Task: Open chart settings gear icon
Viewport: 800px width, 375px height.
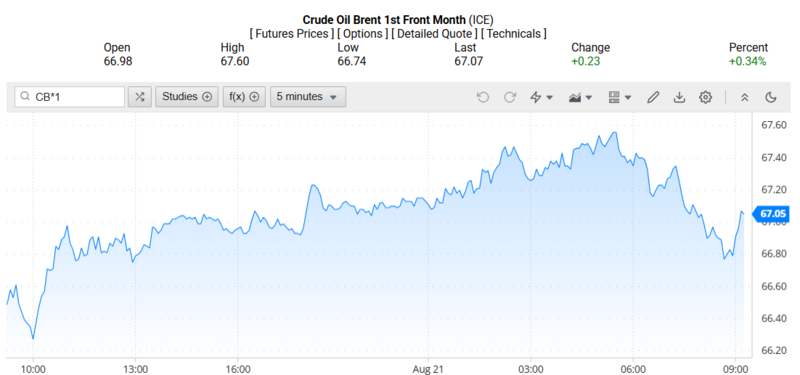Action: [x=706, y=97]
